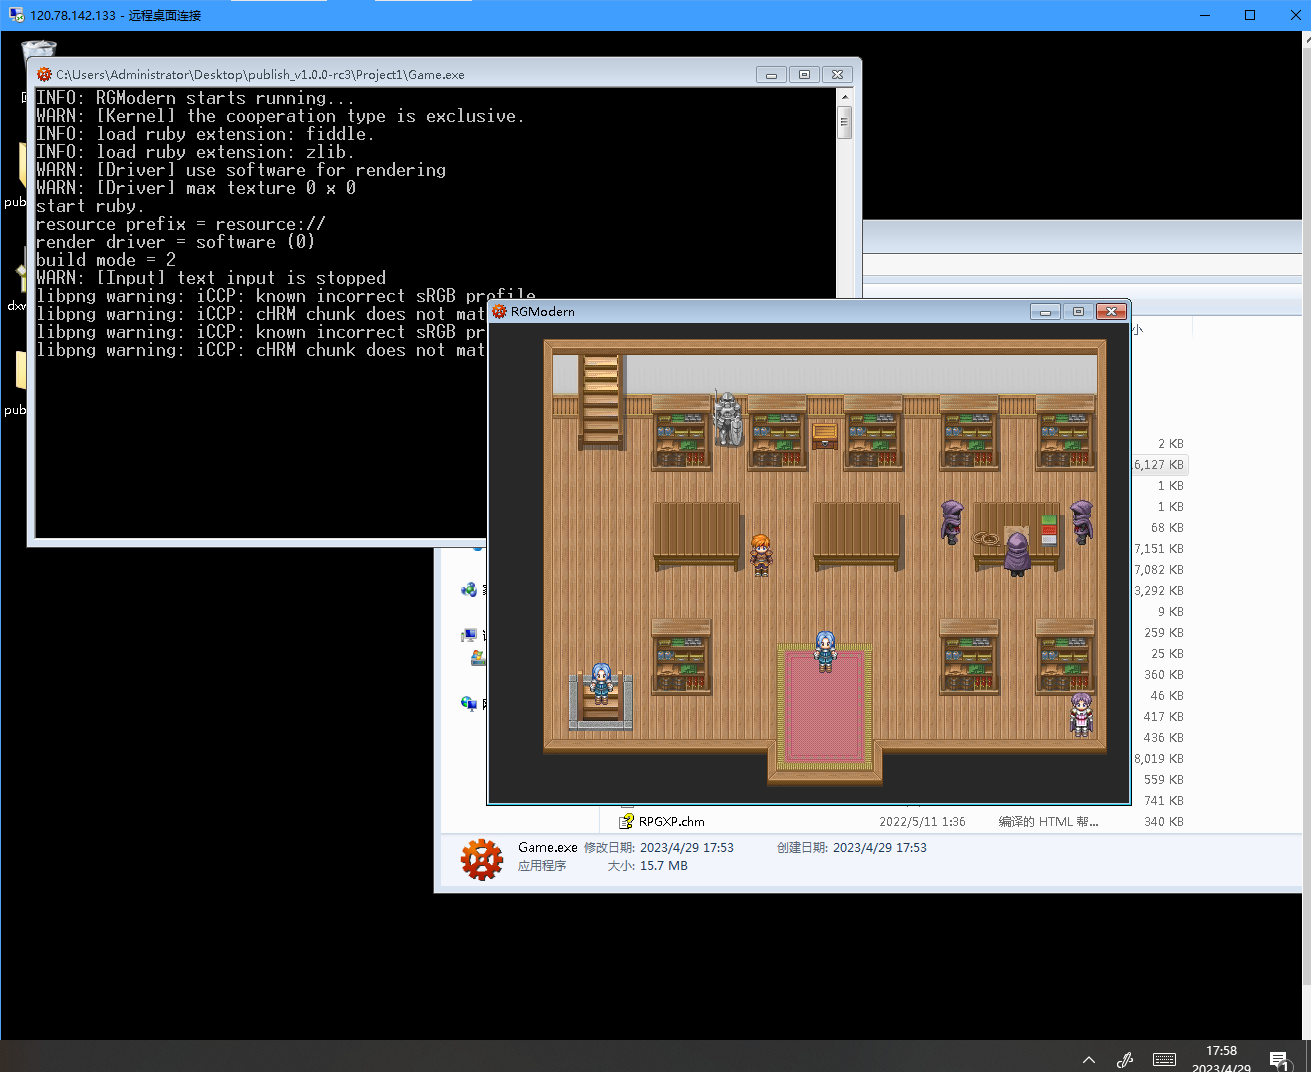Click the console scrollbar up arrow
The height and width of the screenshot is (1072, 1311).
point(845,97)
